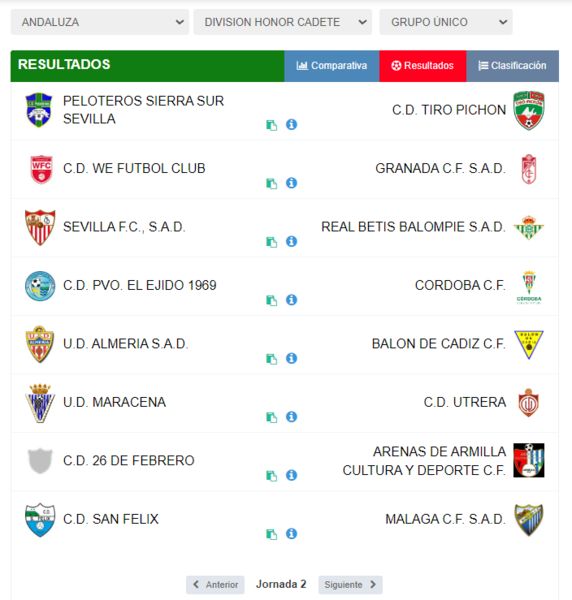The image size is (572, 600).
Task: Select the Resultados tab
Action: pos(423,66)
